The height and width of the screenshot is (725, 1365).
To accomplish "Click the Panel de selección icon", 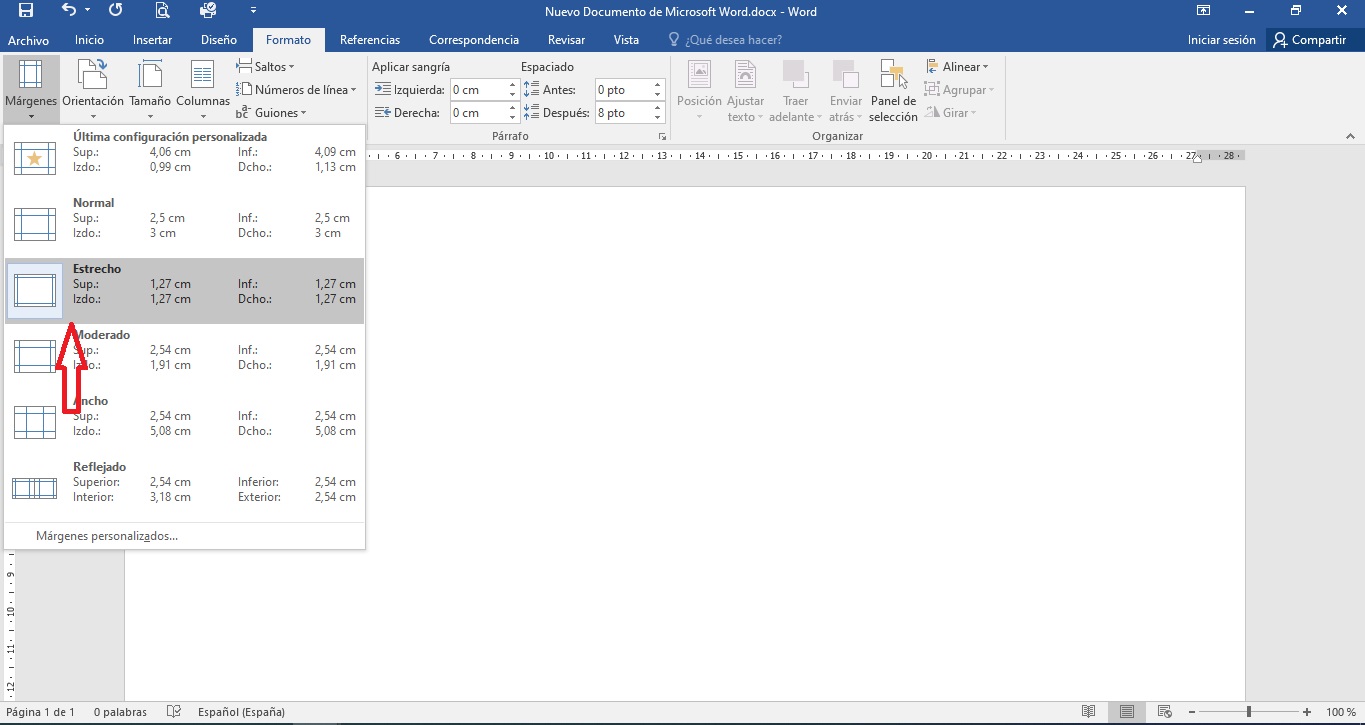I will tap(893, 88).
